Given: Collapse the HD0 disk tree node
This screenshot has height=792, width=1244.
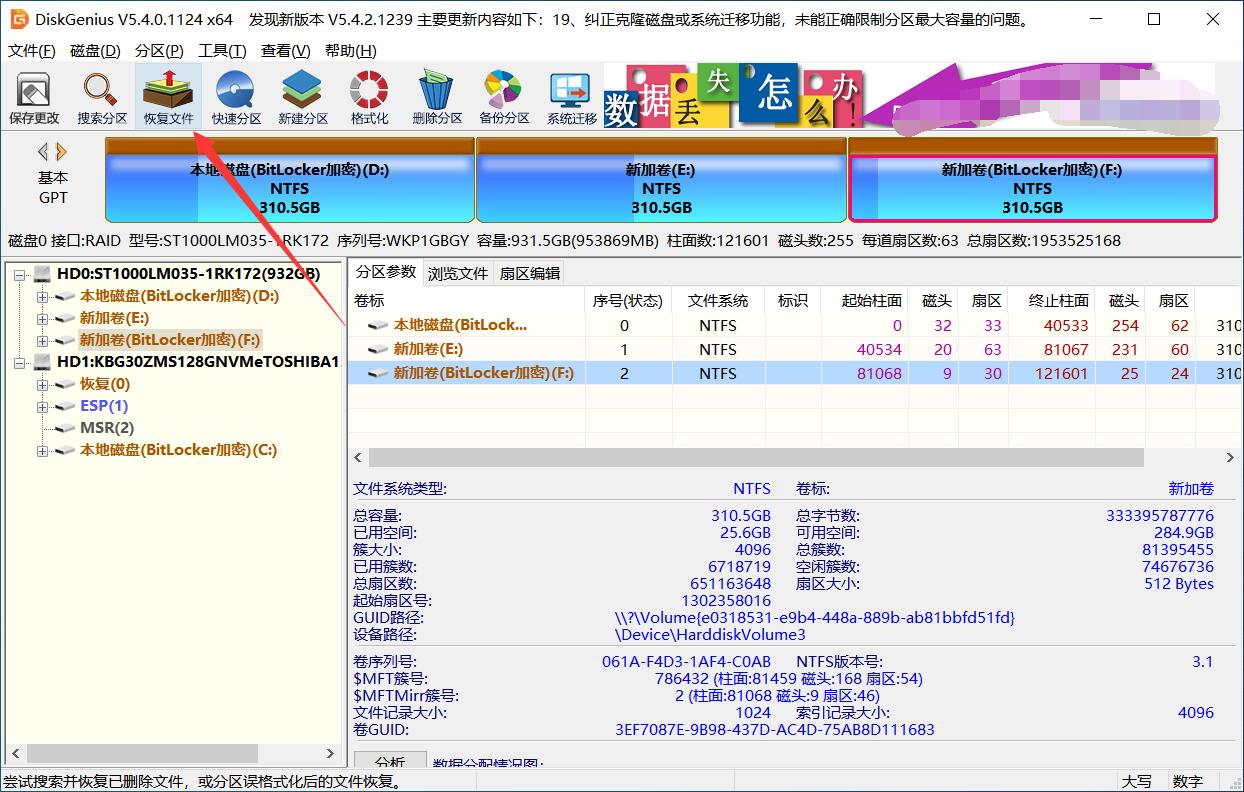Looking at the screenshot, I should pos(21,274).
